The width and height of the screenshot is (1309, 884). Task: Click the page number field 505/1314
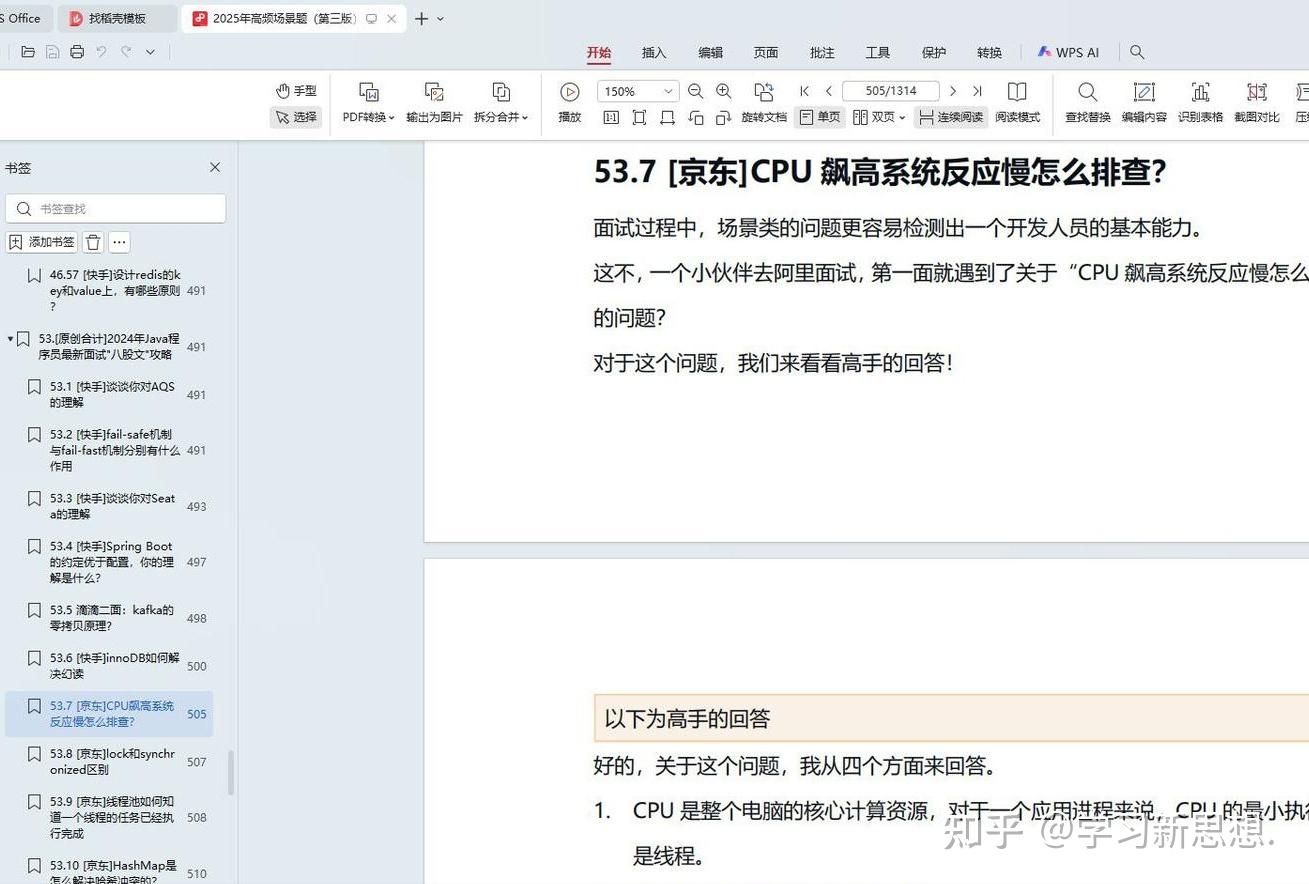[891, 91]
